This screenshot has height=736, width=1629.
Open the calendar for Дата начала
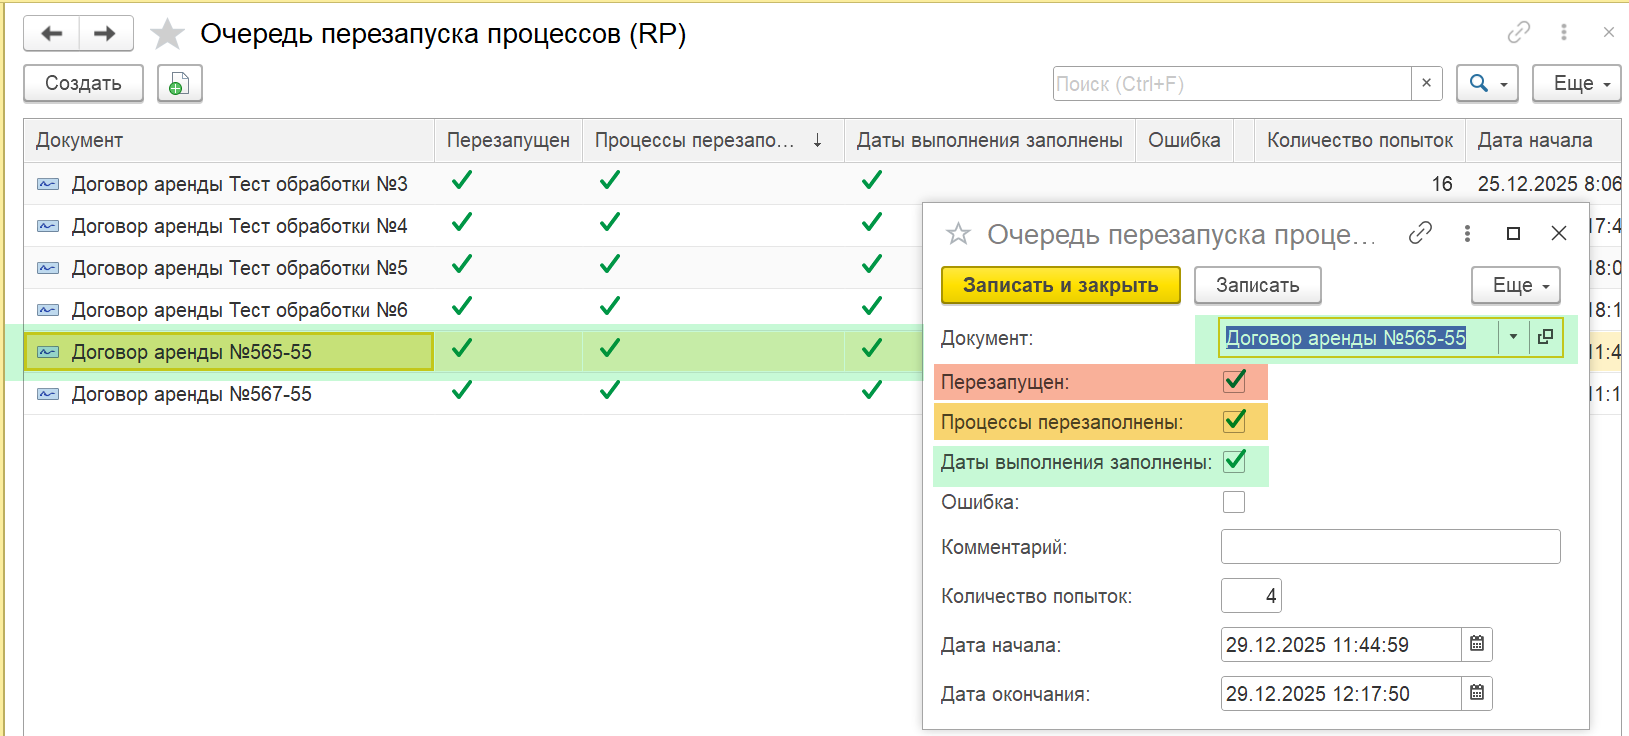[x=1477, y=645]
